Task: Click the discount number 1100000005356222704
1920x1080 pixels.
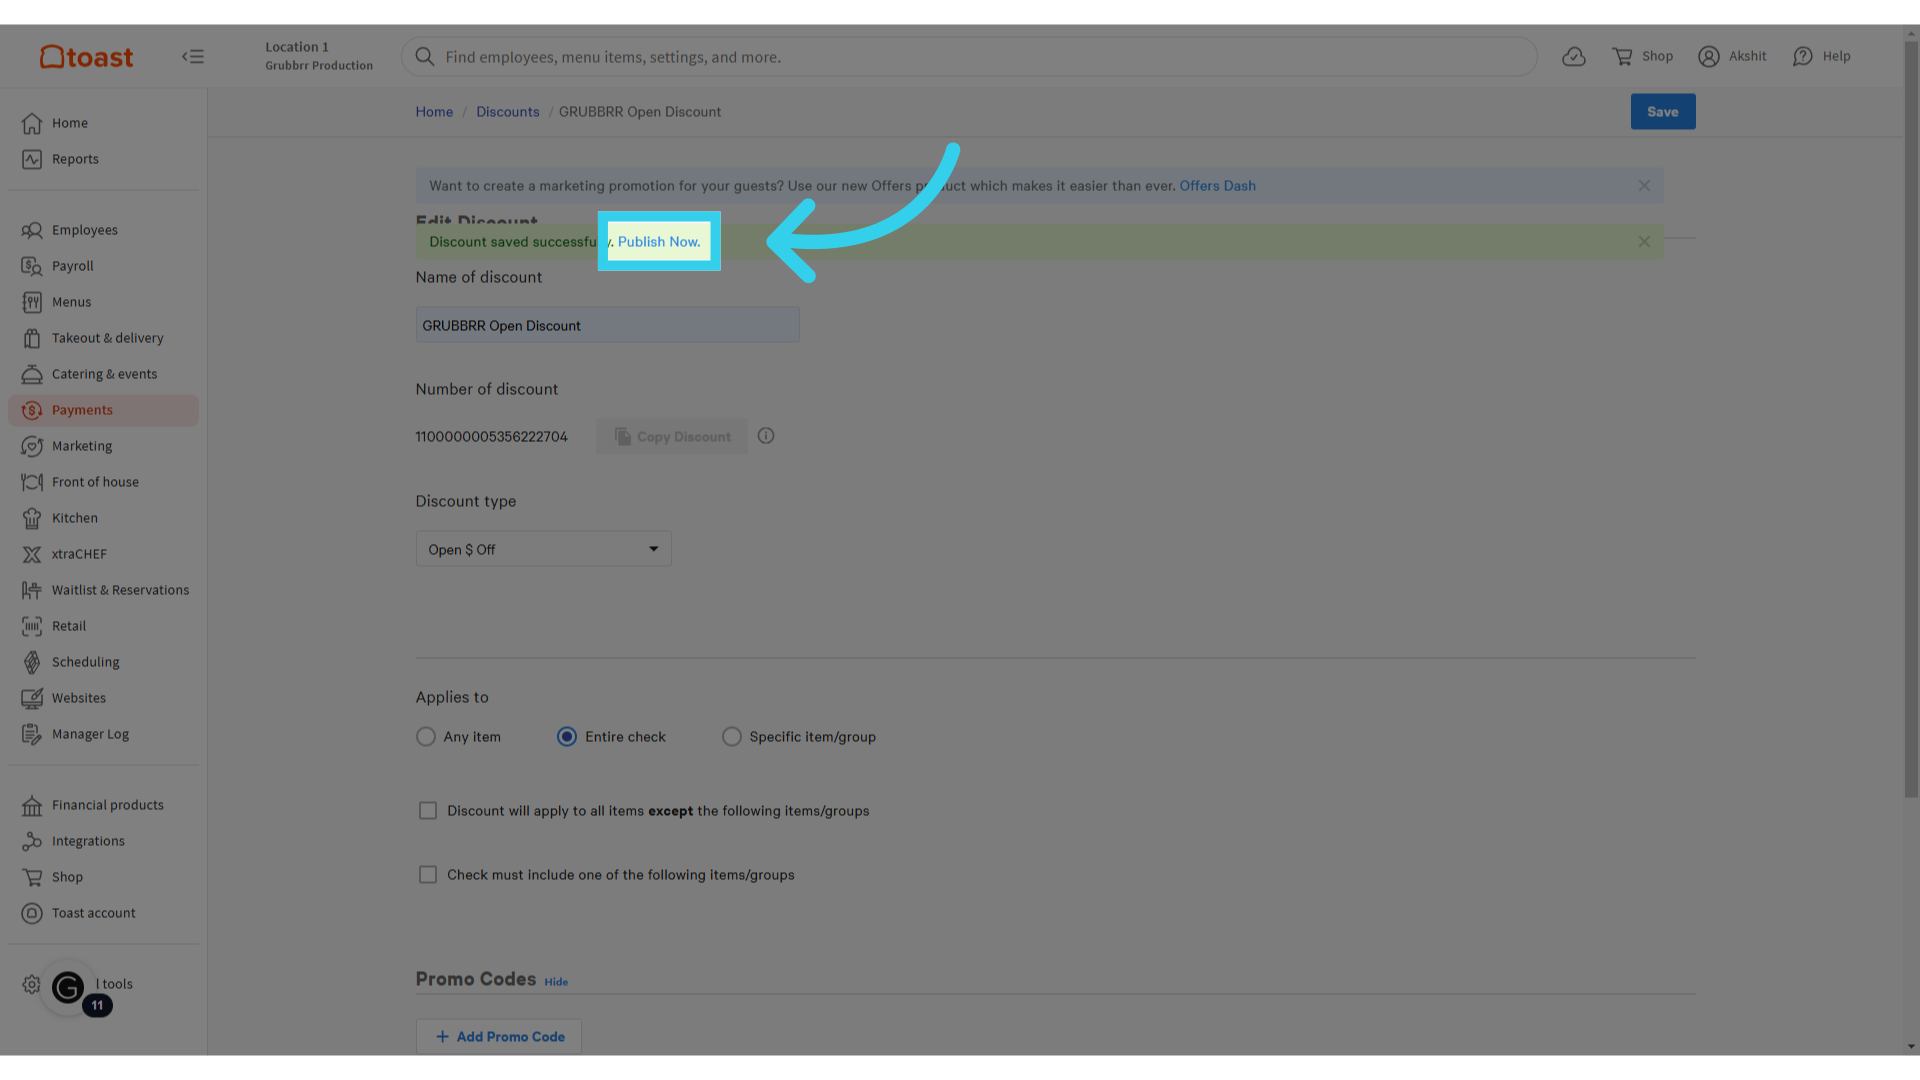Action: [491, 437]
